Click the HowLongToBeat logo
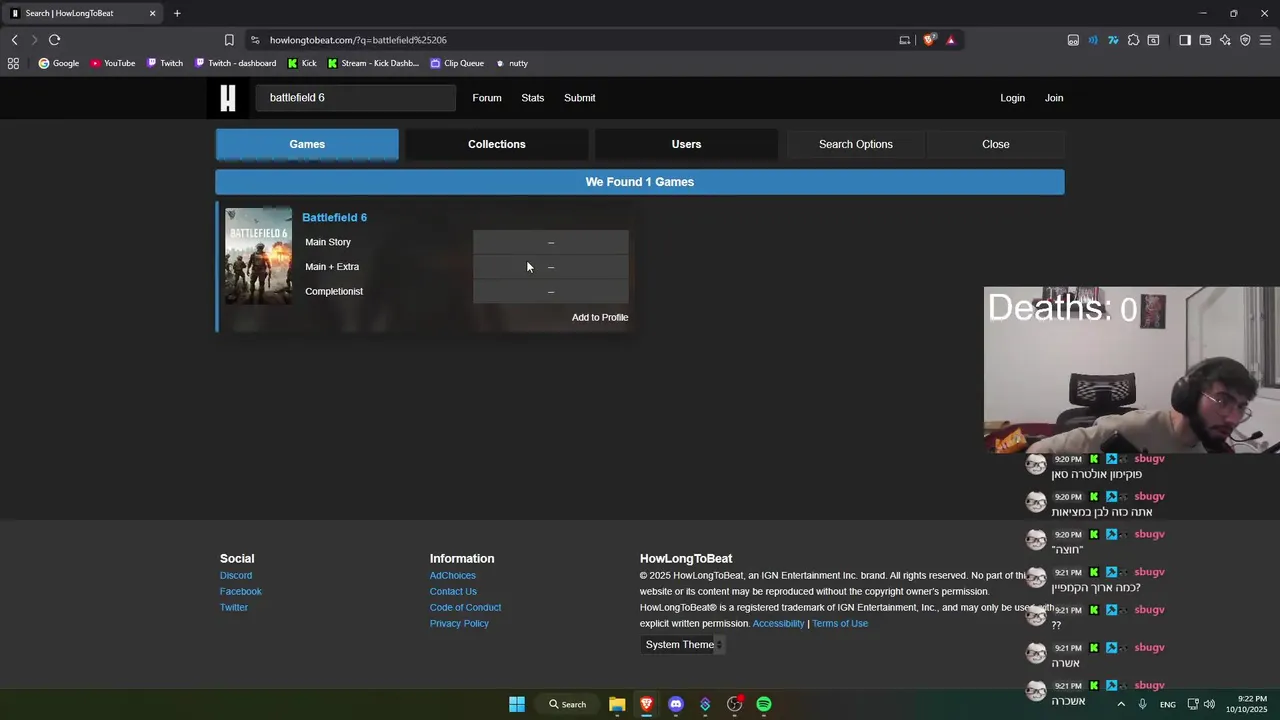This screenshot has height=720, width=1280. point(228,98)
